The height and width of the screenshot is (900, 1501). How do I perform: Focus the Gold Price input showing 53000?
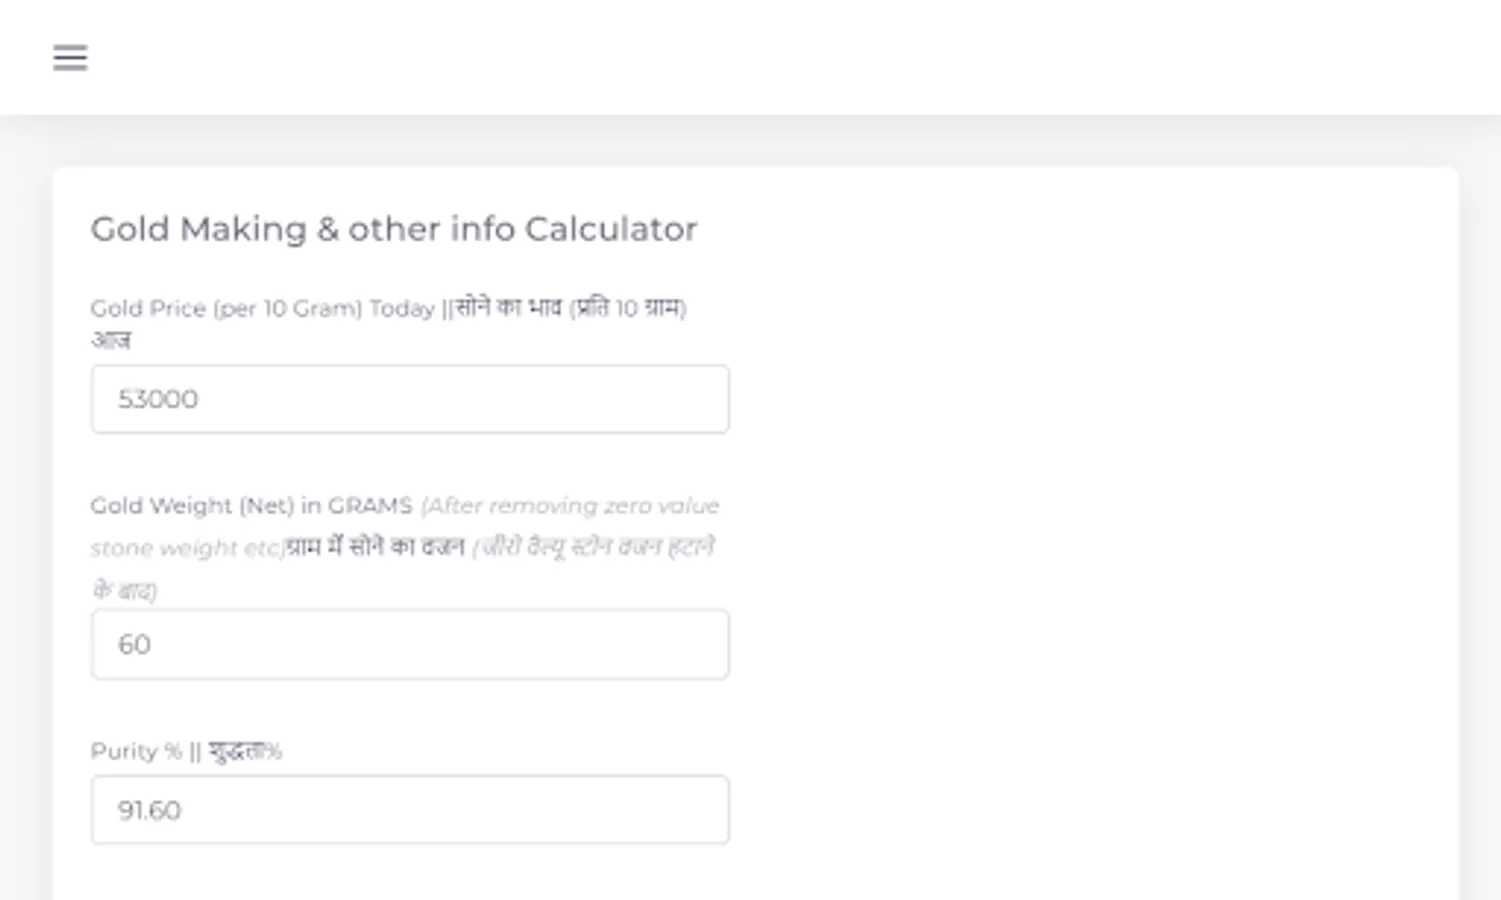pos(409,399)
